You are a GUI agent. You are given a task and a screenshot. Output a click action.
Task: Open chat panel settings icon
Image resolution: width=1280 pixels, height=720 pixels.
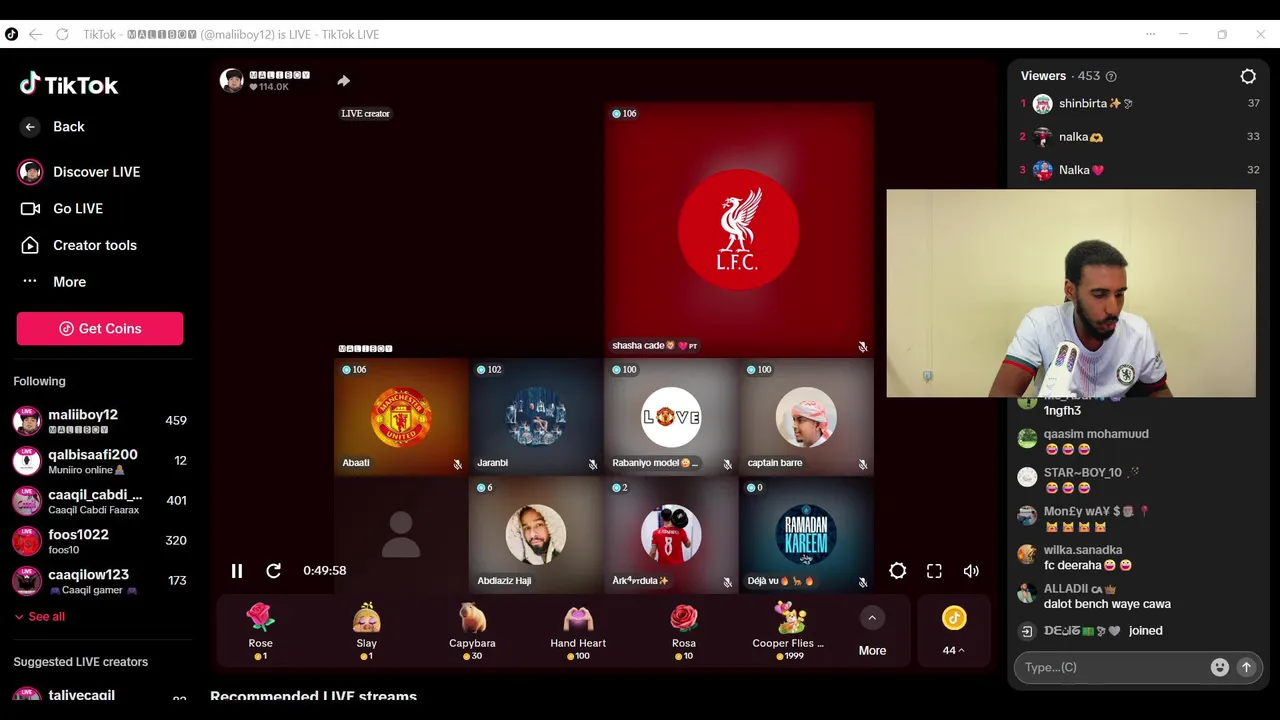(x=1248, y=76)
